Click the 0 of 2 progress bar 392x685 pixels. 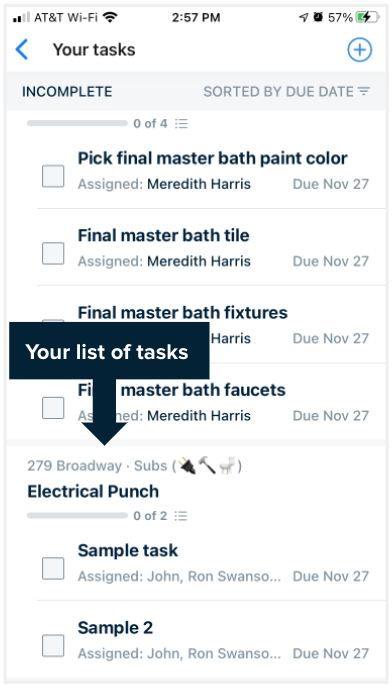pyautogui.click(x=77, y=516)
